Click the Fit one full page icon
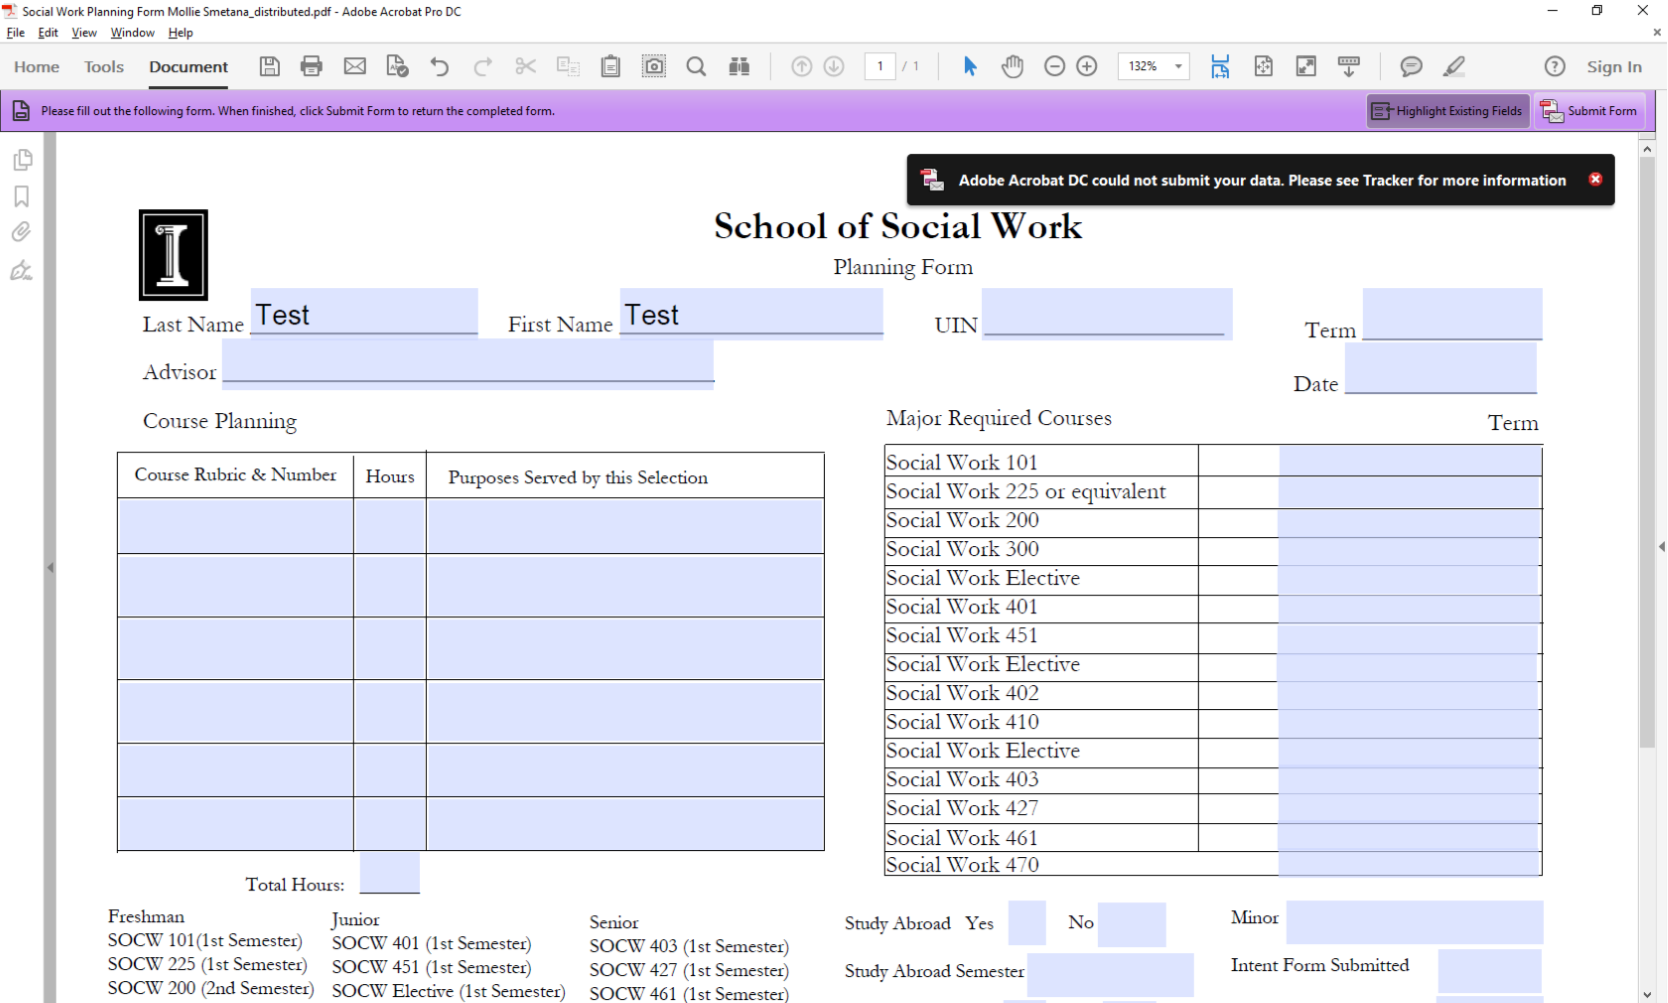This screenshot has height=1003, width=1668. 1263,67
